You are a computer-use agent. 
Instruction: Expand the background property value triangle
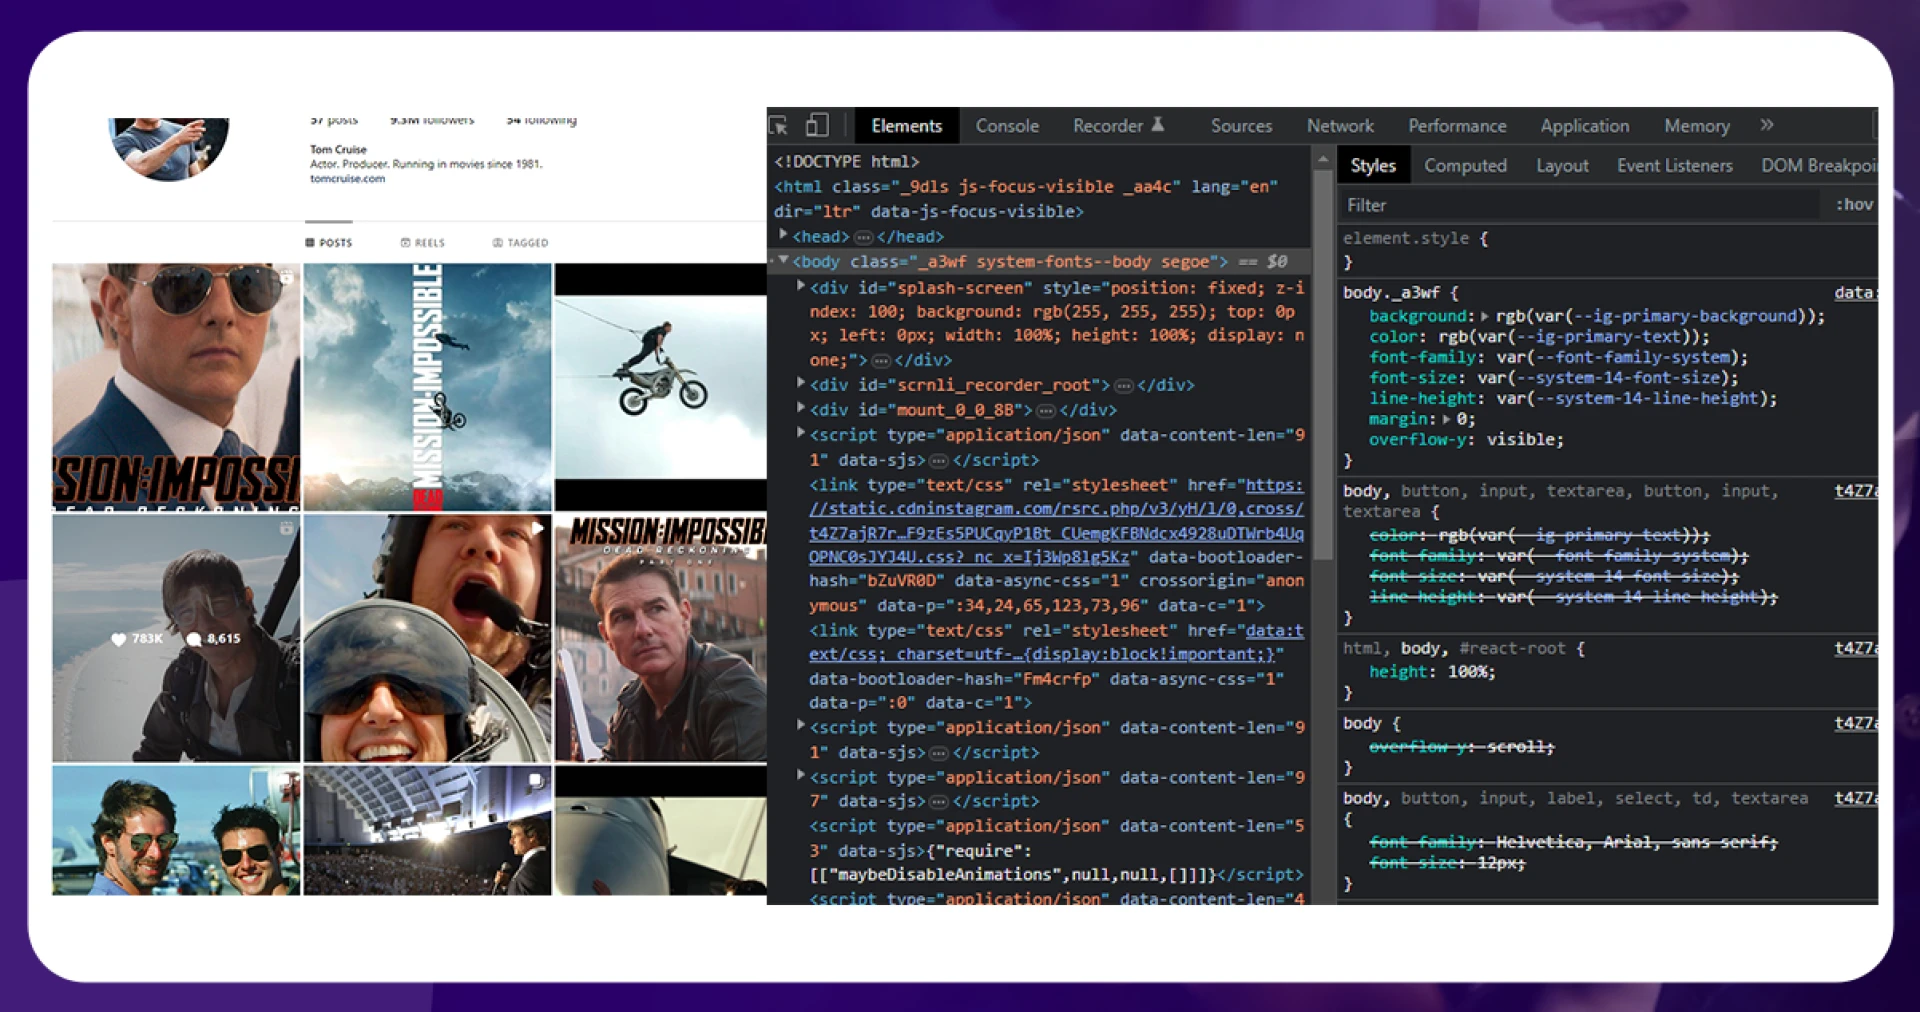[1485, 316]
